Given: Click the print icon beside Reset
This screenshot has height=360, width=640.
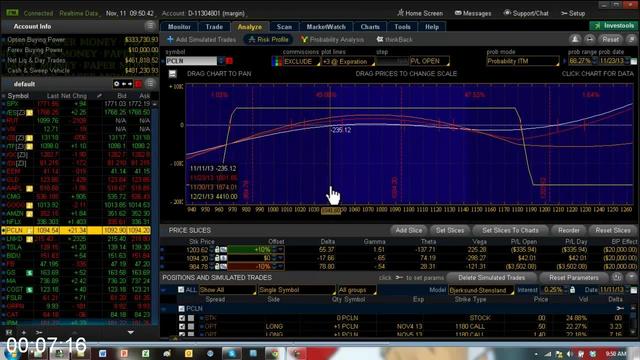Looking at the screenshot, I should pos(589,40).
